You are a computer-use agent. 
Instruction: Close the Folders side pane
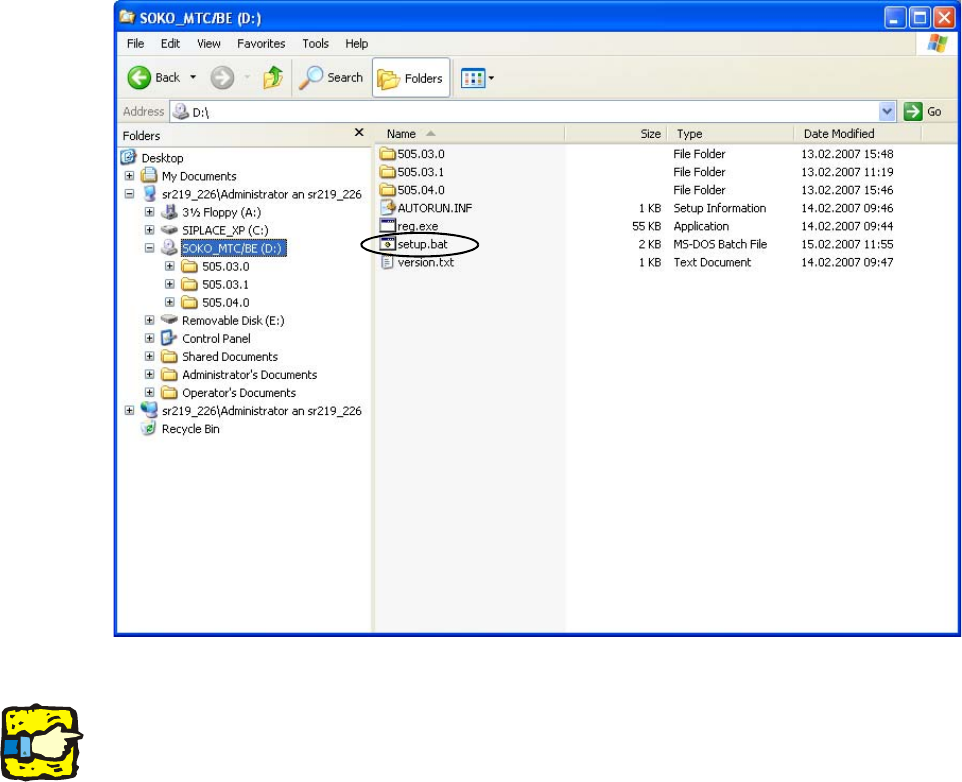pyautogui.click(x=359, y=132)
